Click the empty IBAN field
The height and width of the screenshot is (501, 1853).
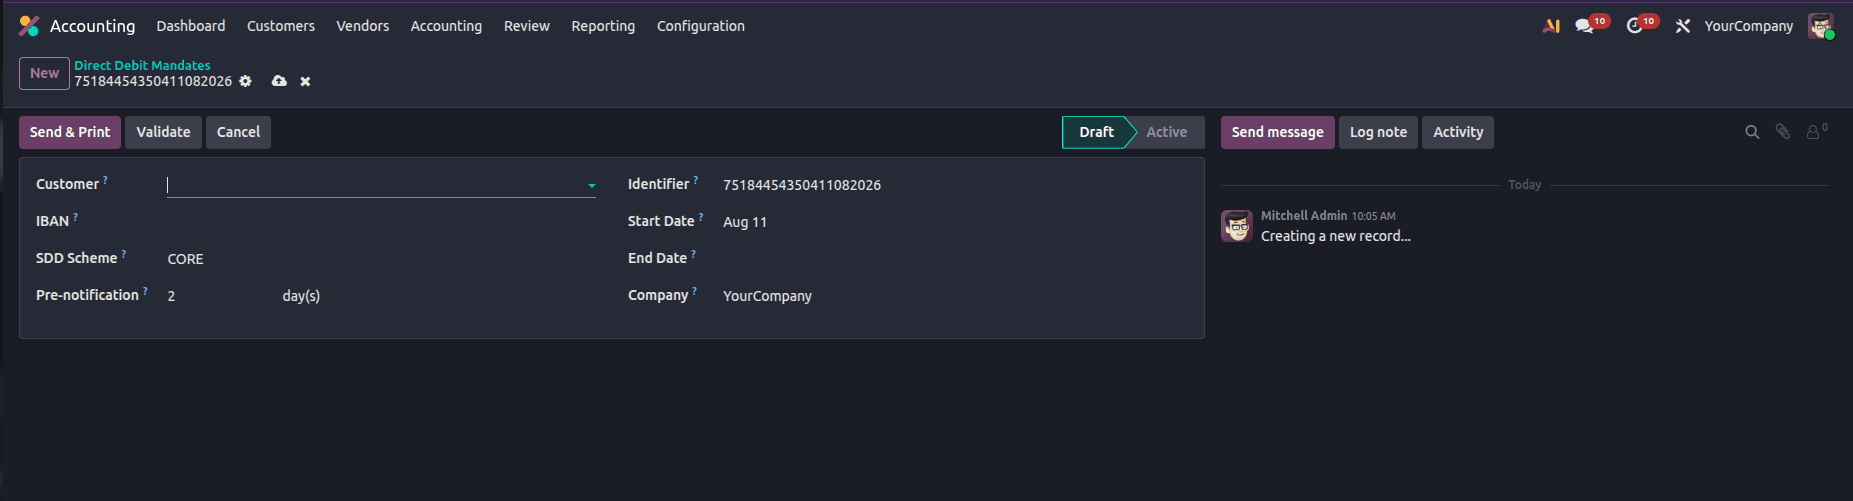pos(381,222)
